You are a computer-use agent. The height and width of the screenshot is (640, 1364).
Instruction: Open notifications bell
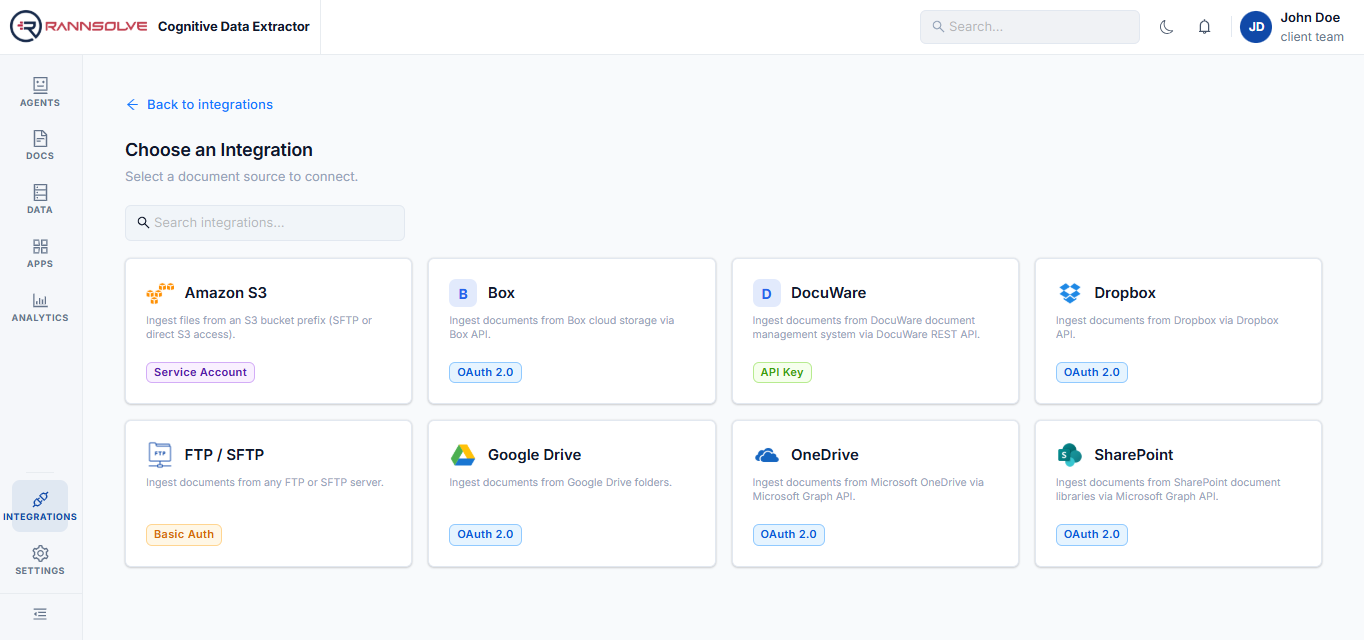1204,27
